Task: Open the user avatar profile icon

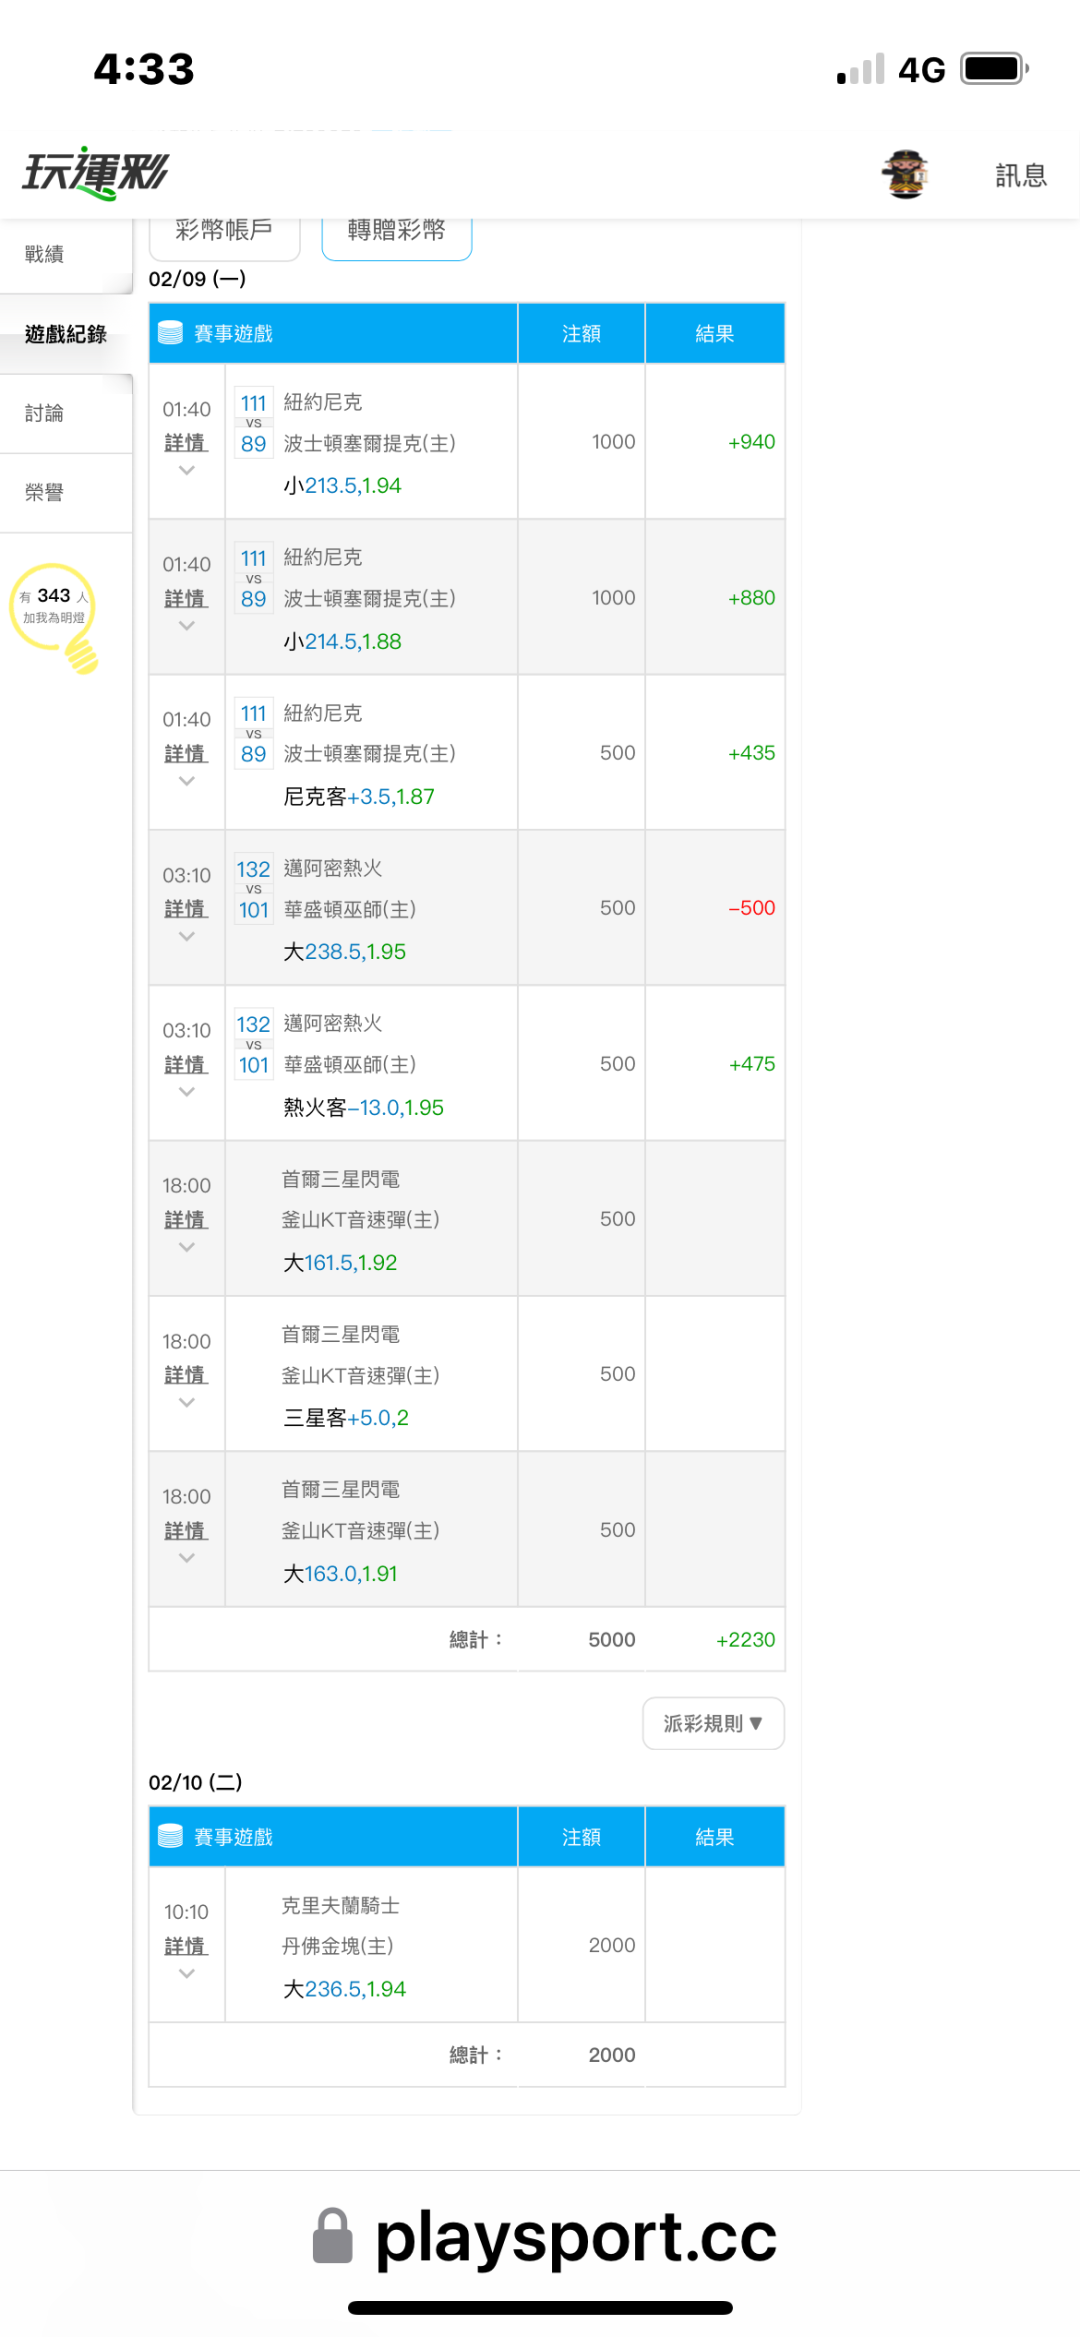Action: click(905, 175)
